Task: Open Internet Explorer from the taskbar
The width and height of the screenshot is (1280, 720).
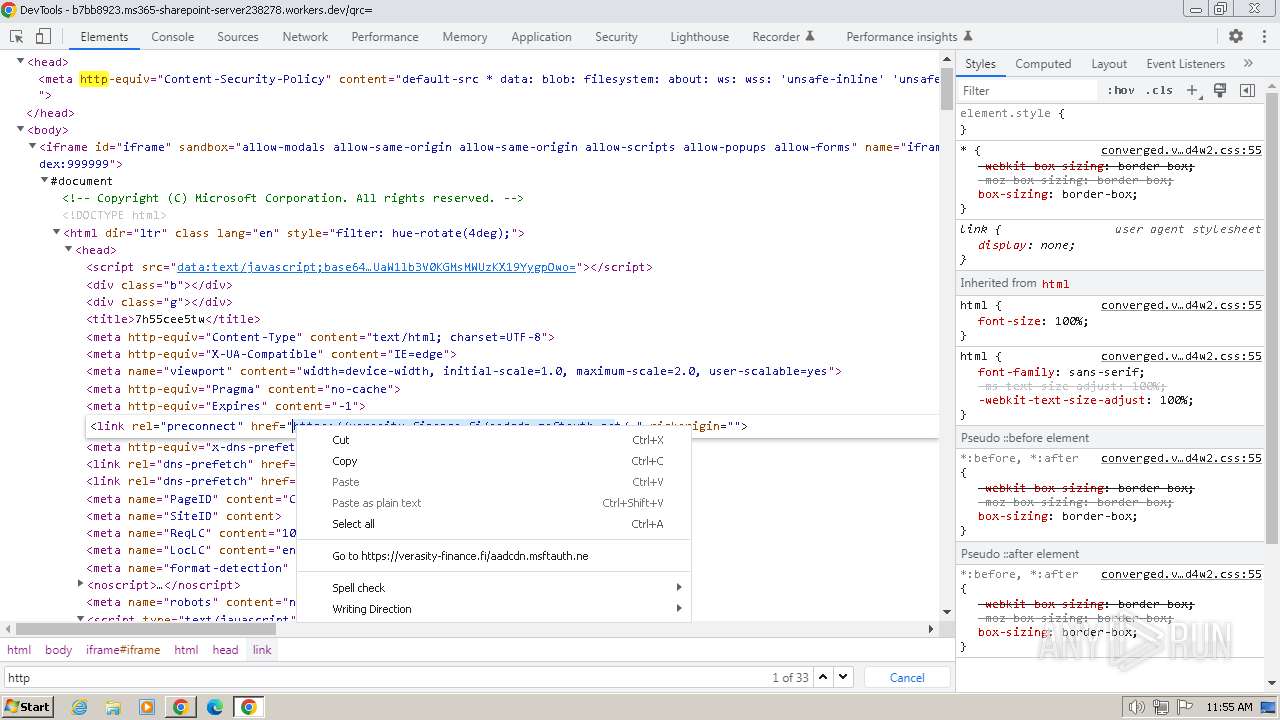Action: [x=79, y=707]
